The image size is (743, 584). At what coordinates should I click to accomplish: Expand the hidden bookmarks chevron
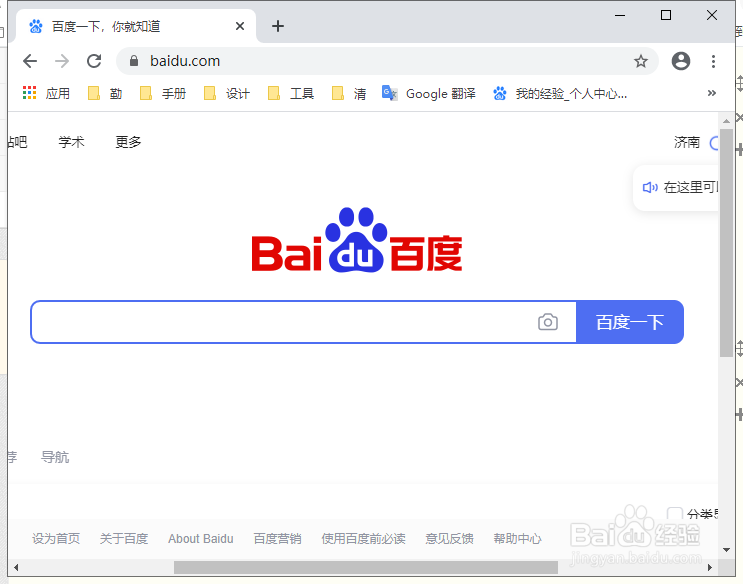(711, 93)
